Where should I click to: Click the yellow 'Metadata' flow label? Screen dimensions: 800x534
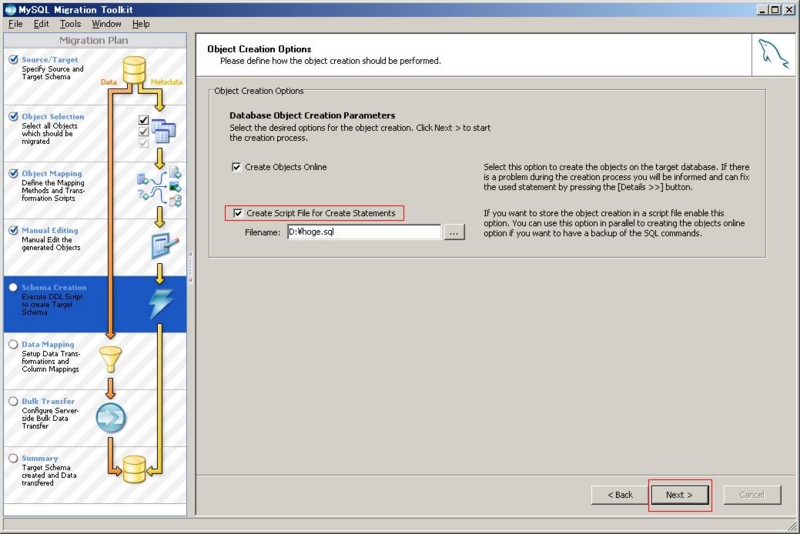(x=166, y=82)
